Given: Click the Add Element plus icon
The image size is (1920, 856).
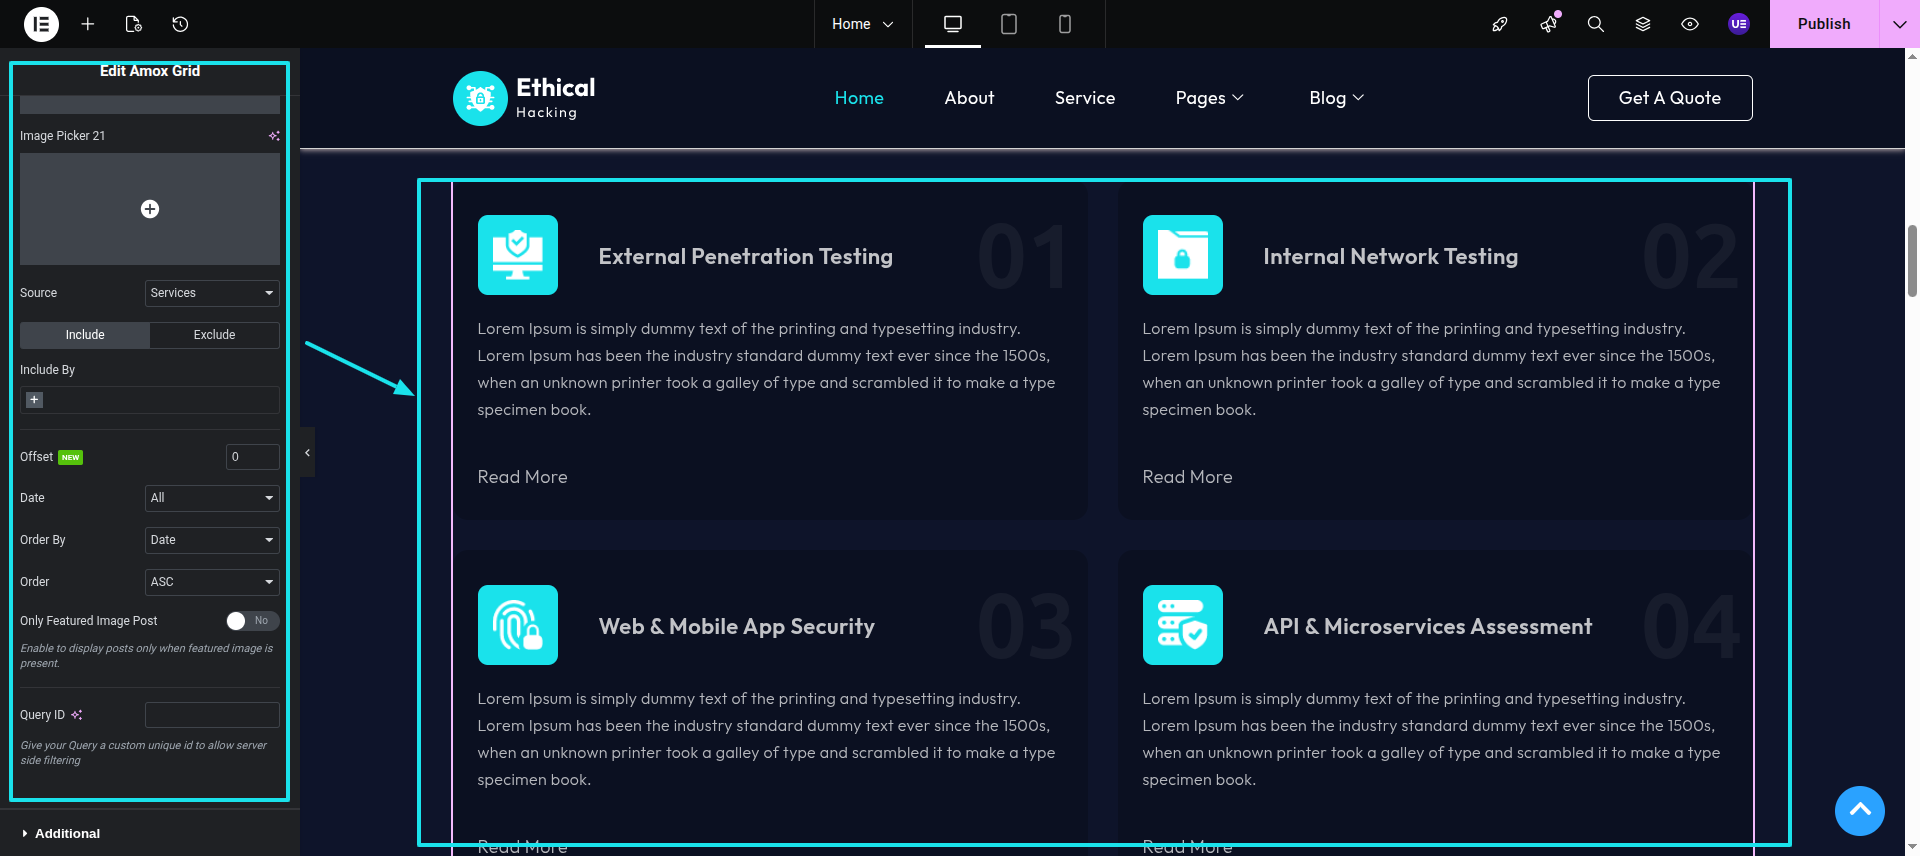Looking at the screenshot, I should click(x=88, y=24).
